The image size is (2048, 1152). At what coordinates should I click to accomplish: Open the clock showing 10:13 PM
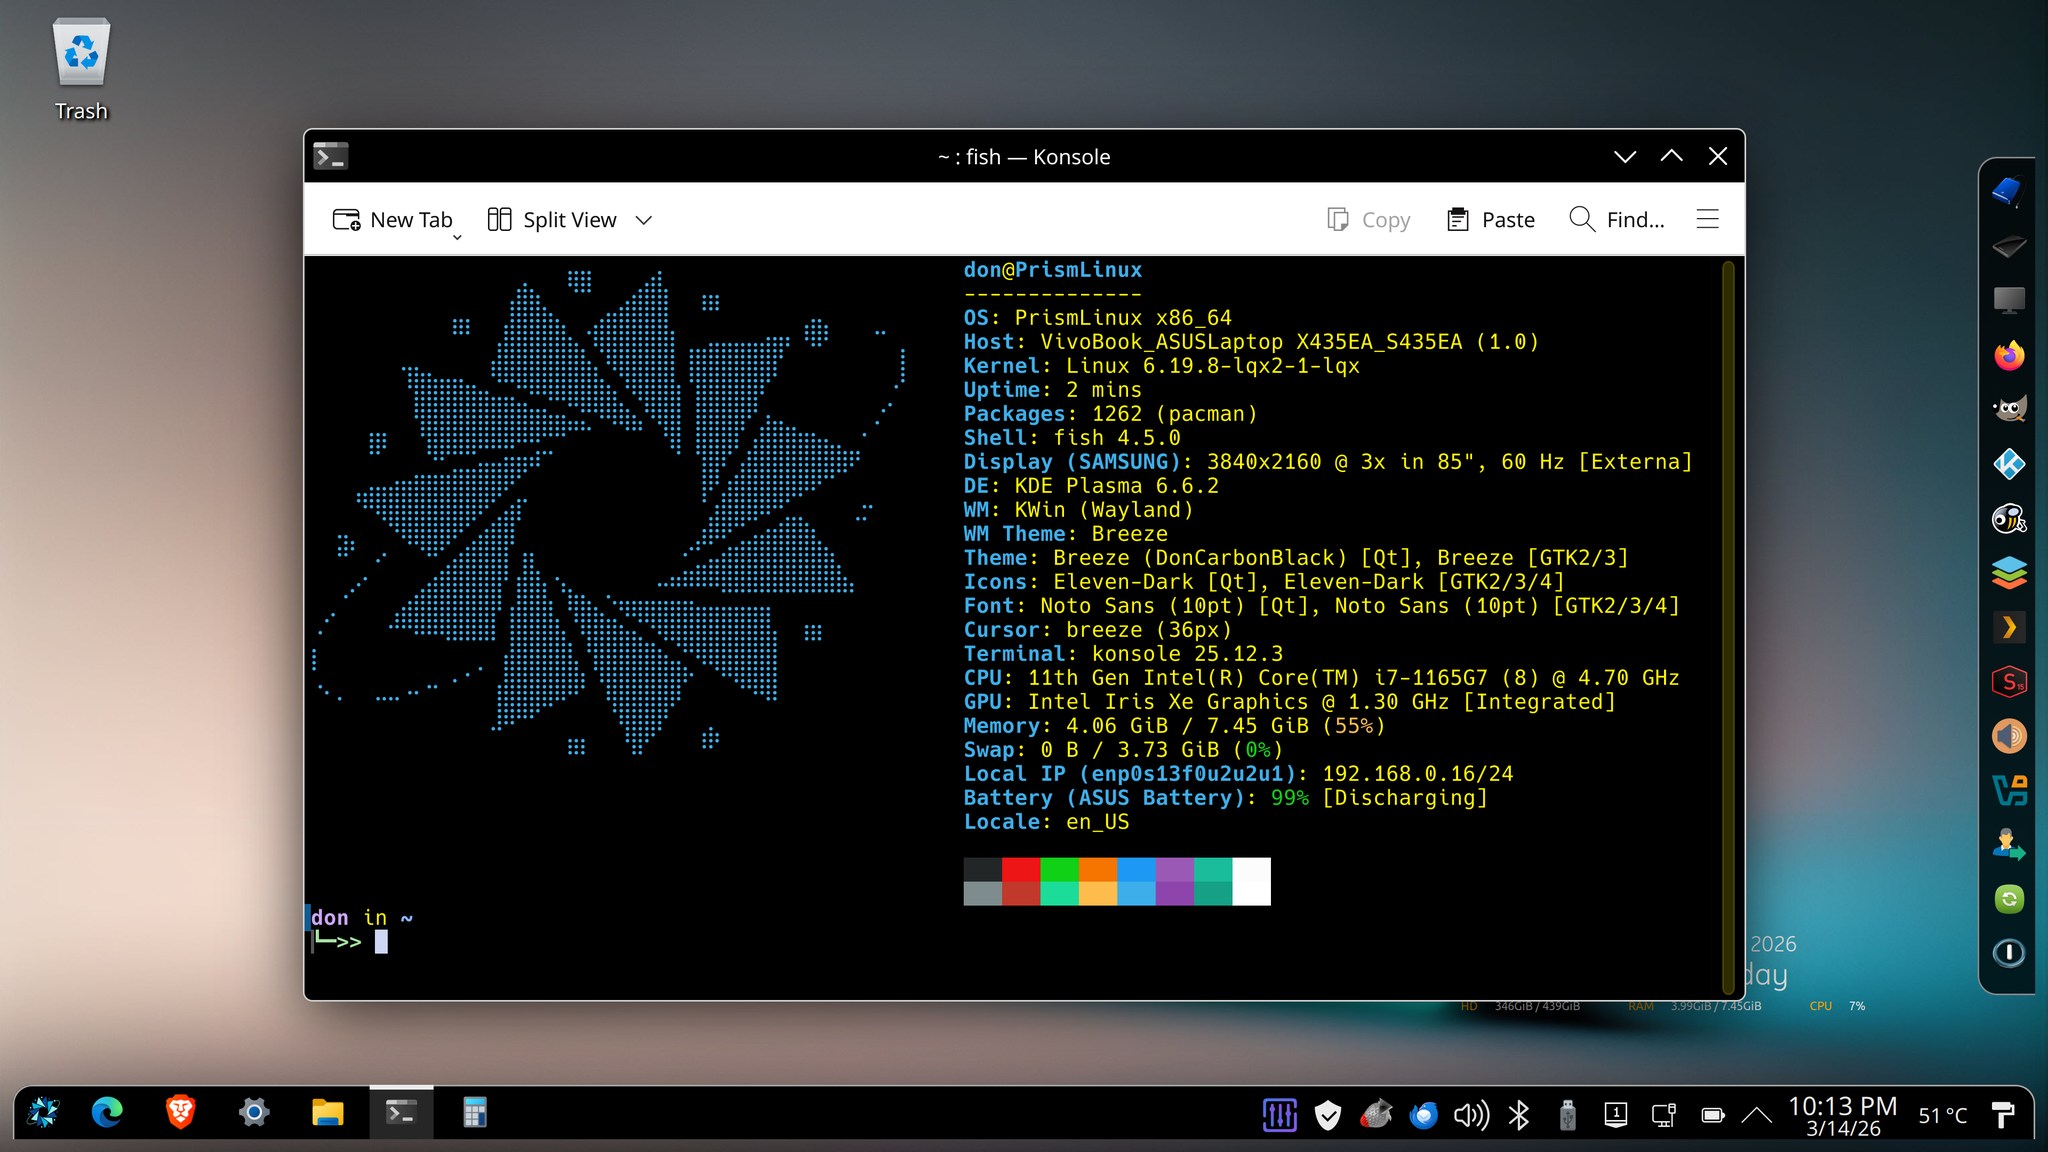coord(1842,1114)
